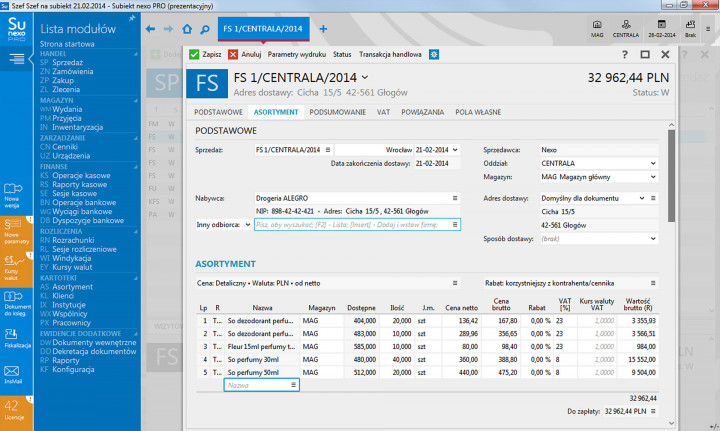The image size is (720, 431).
Task: Expand the Inny odbiorca dropdown
Action: tap(247, 225)
